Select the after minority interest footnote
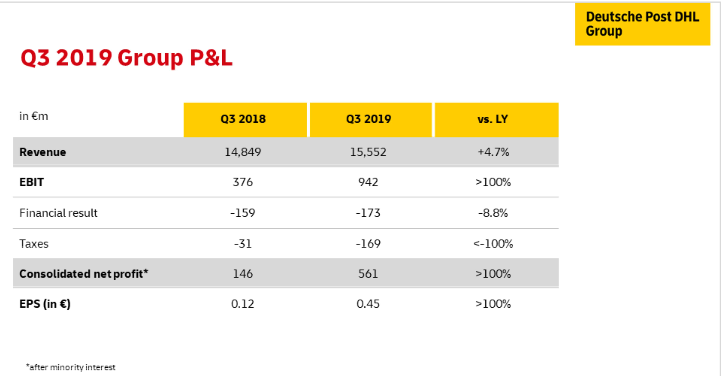Screen dimensions: 721x376 71,367
